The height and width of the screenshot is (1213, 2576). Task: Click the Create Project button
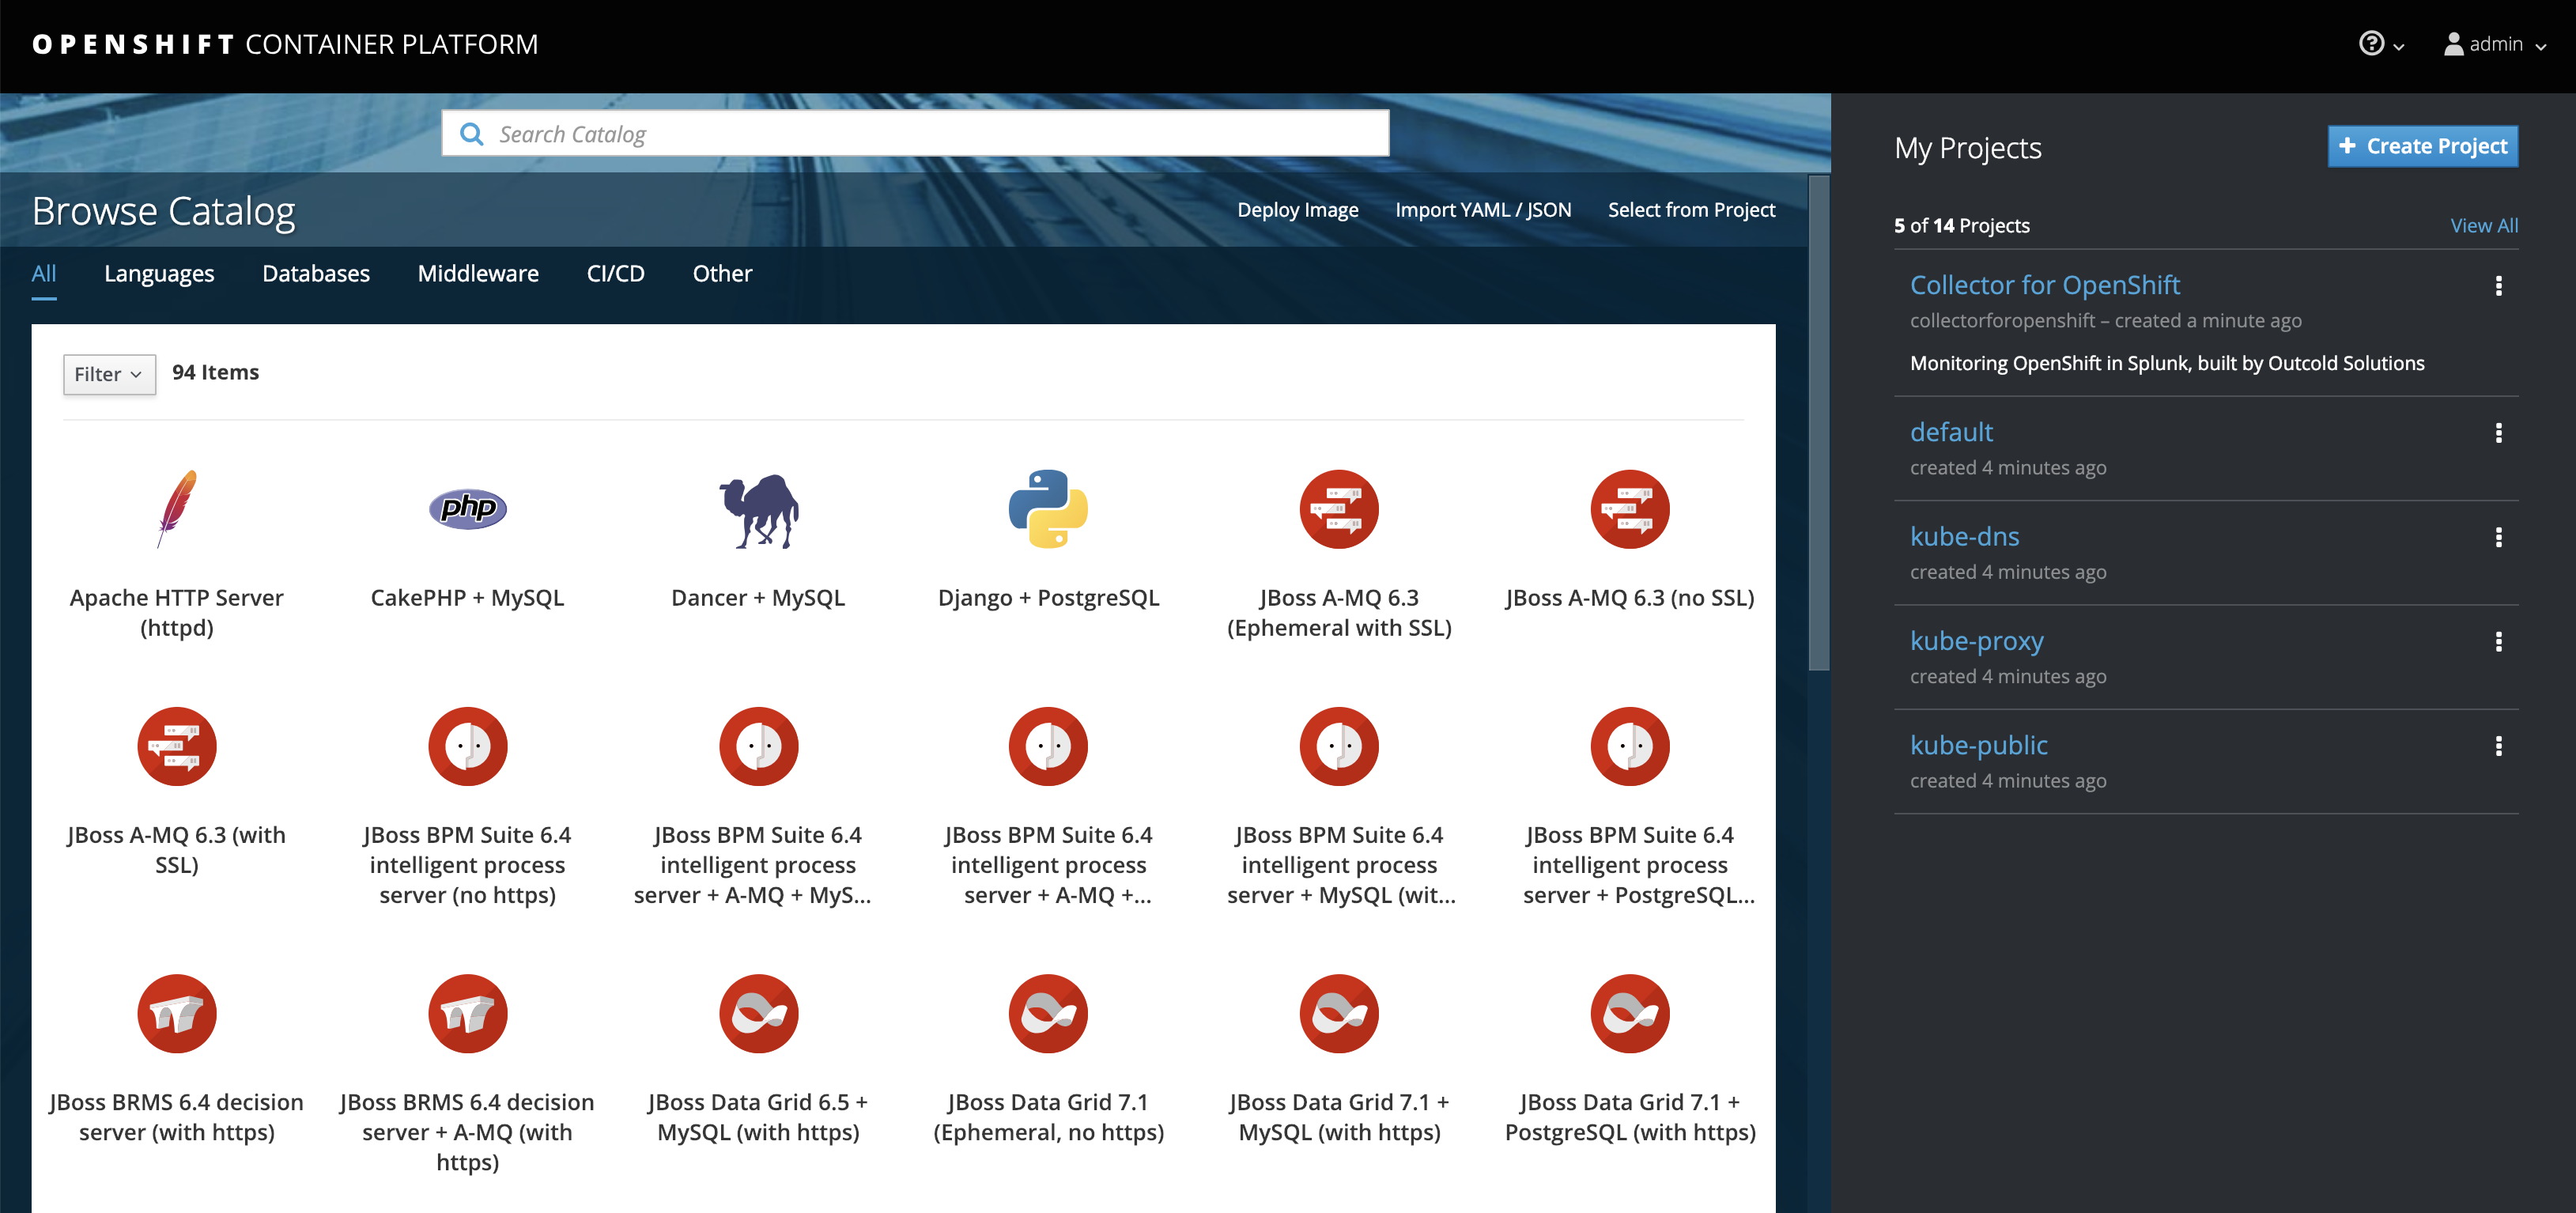(2422, 146)
